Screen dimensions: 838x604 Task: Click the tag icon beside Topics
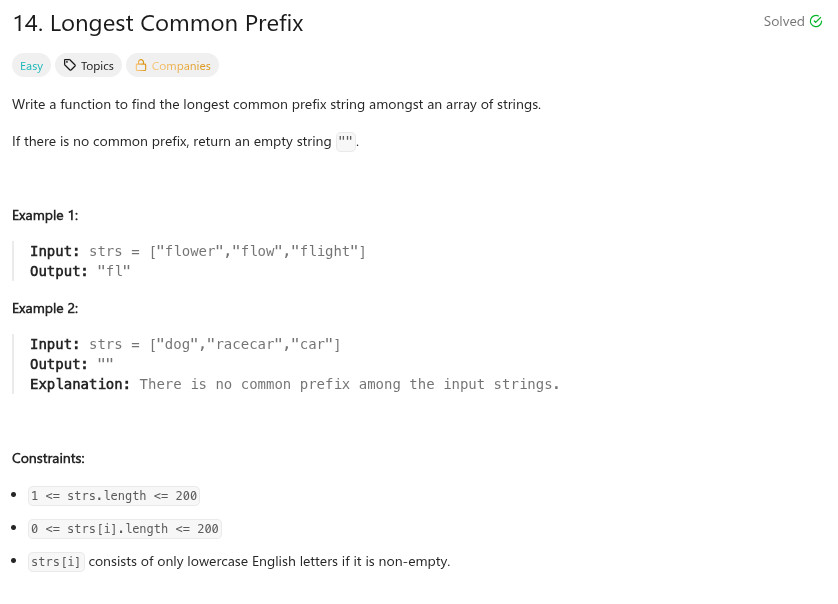click(69, 66)
